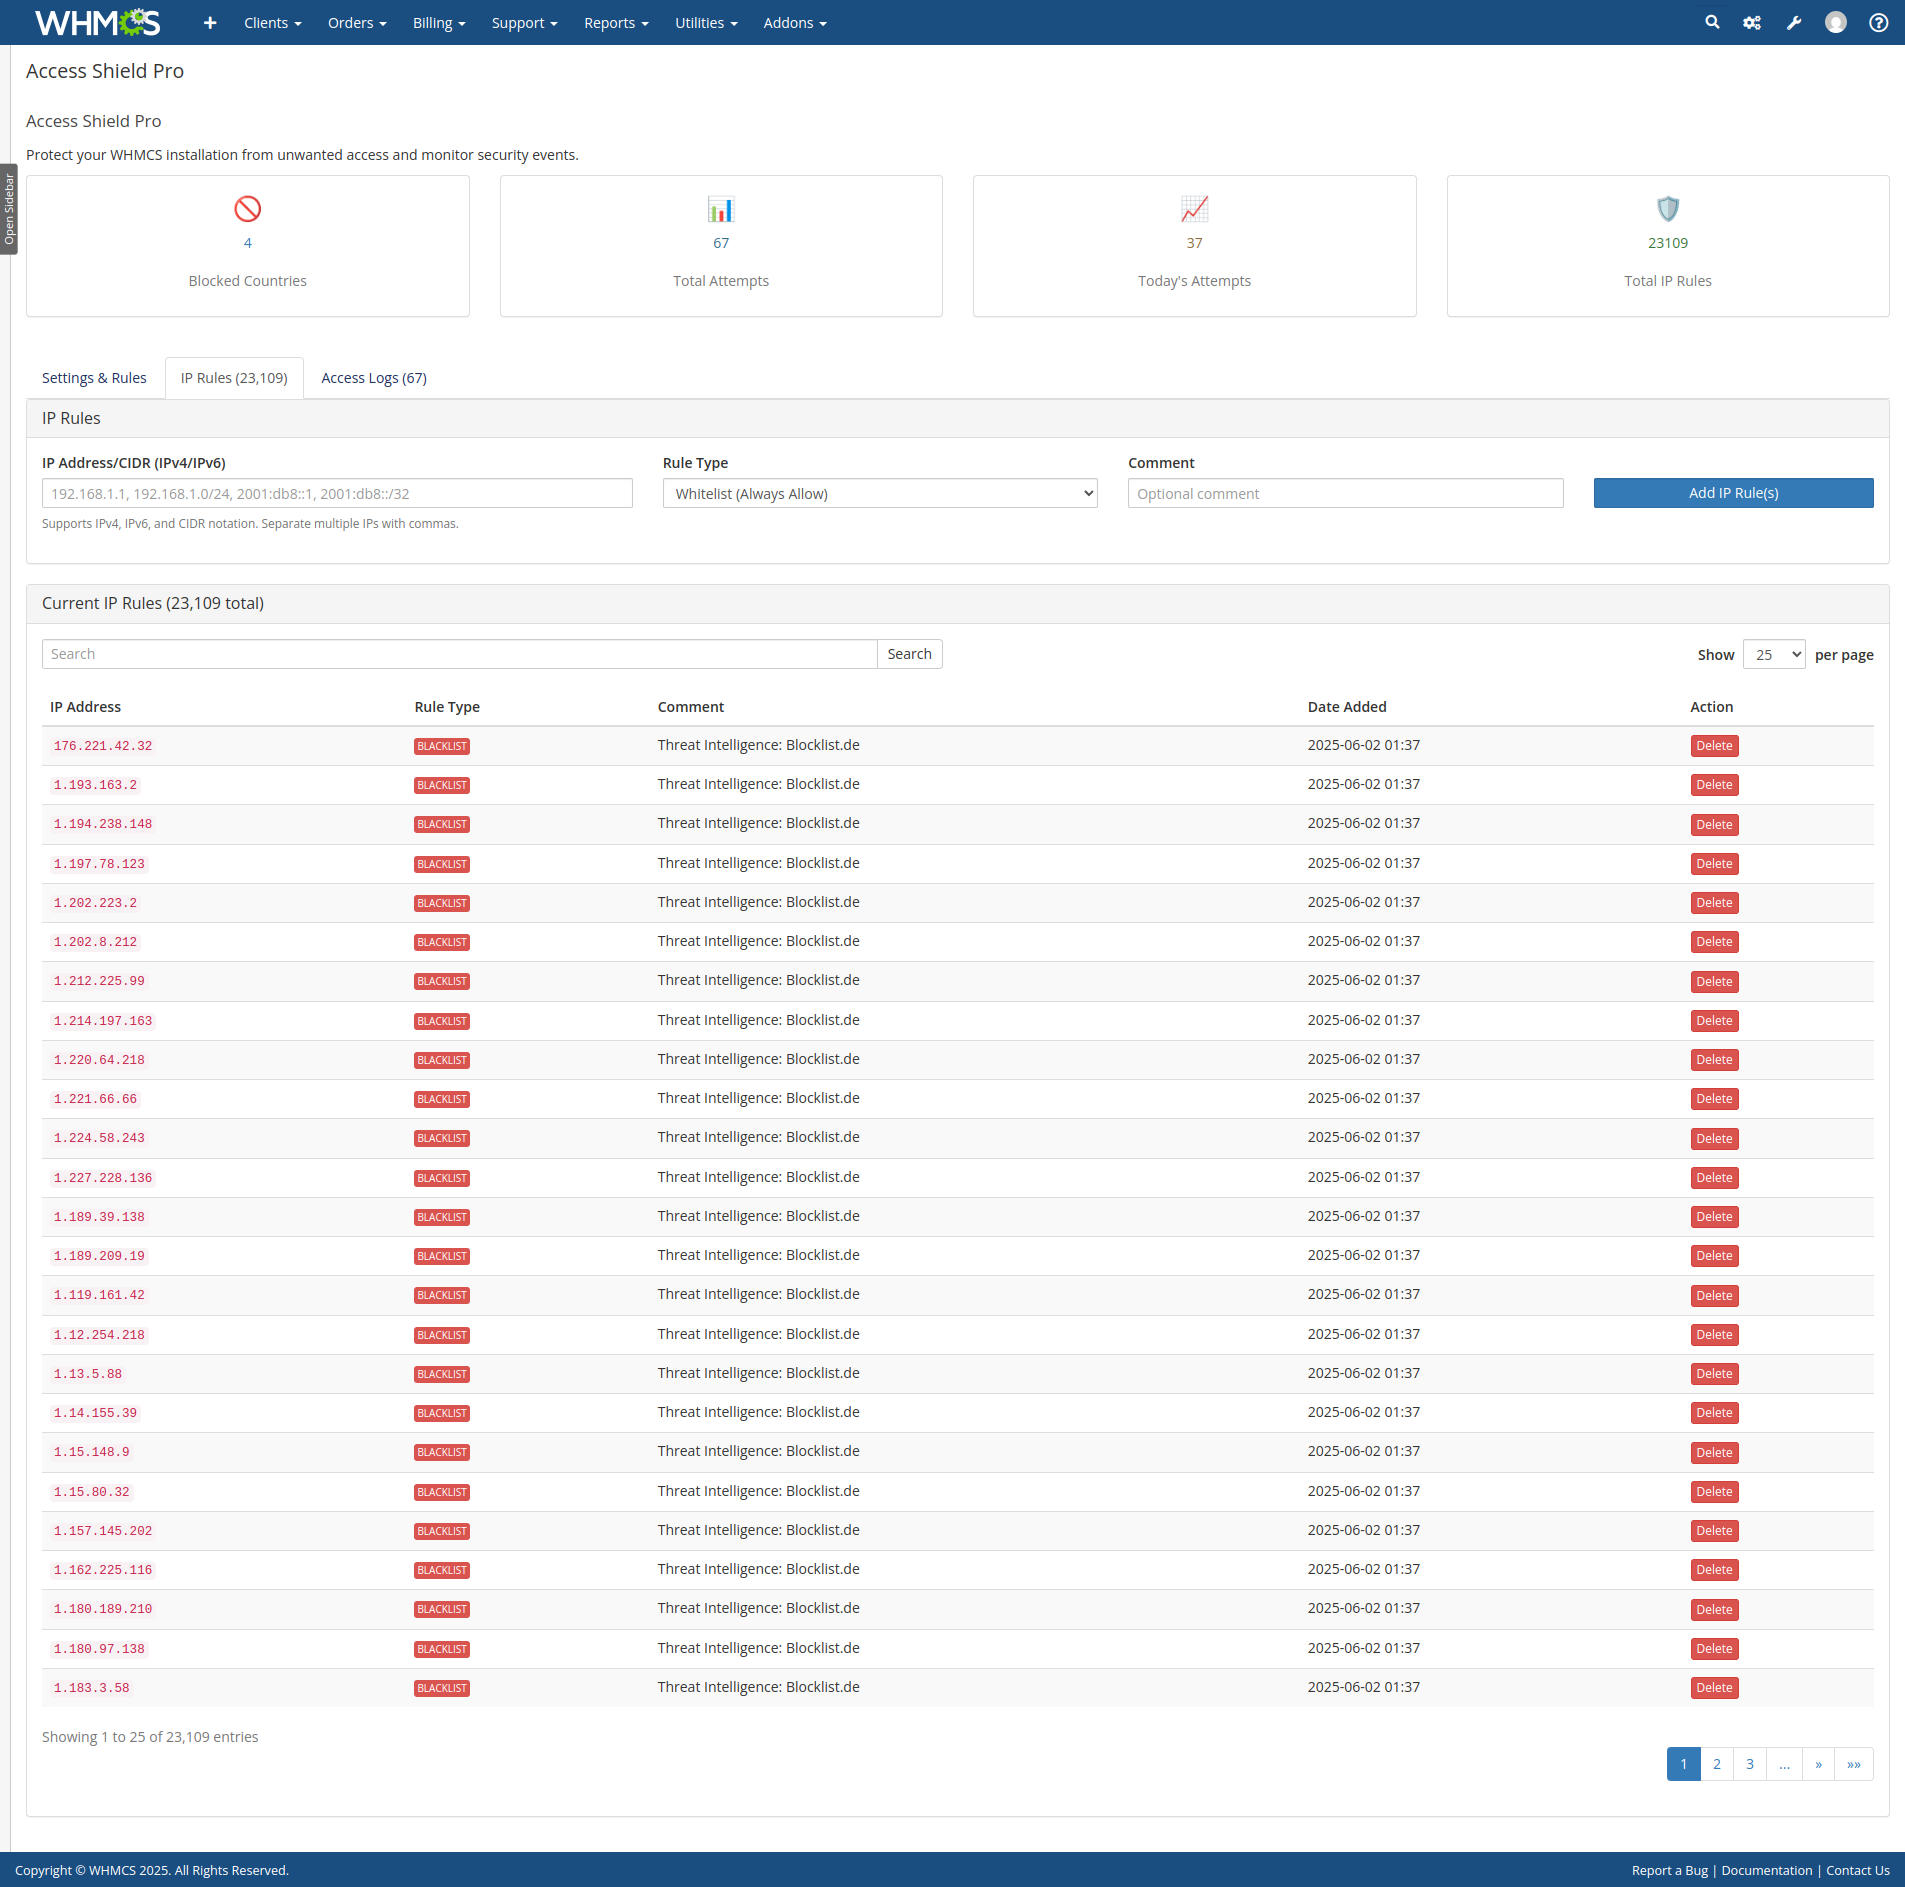Click the IP 1.212.225.99 cell
1905x1887 pixels.
click(99, 981)
